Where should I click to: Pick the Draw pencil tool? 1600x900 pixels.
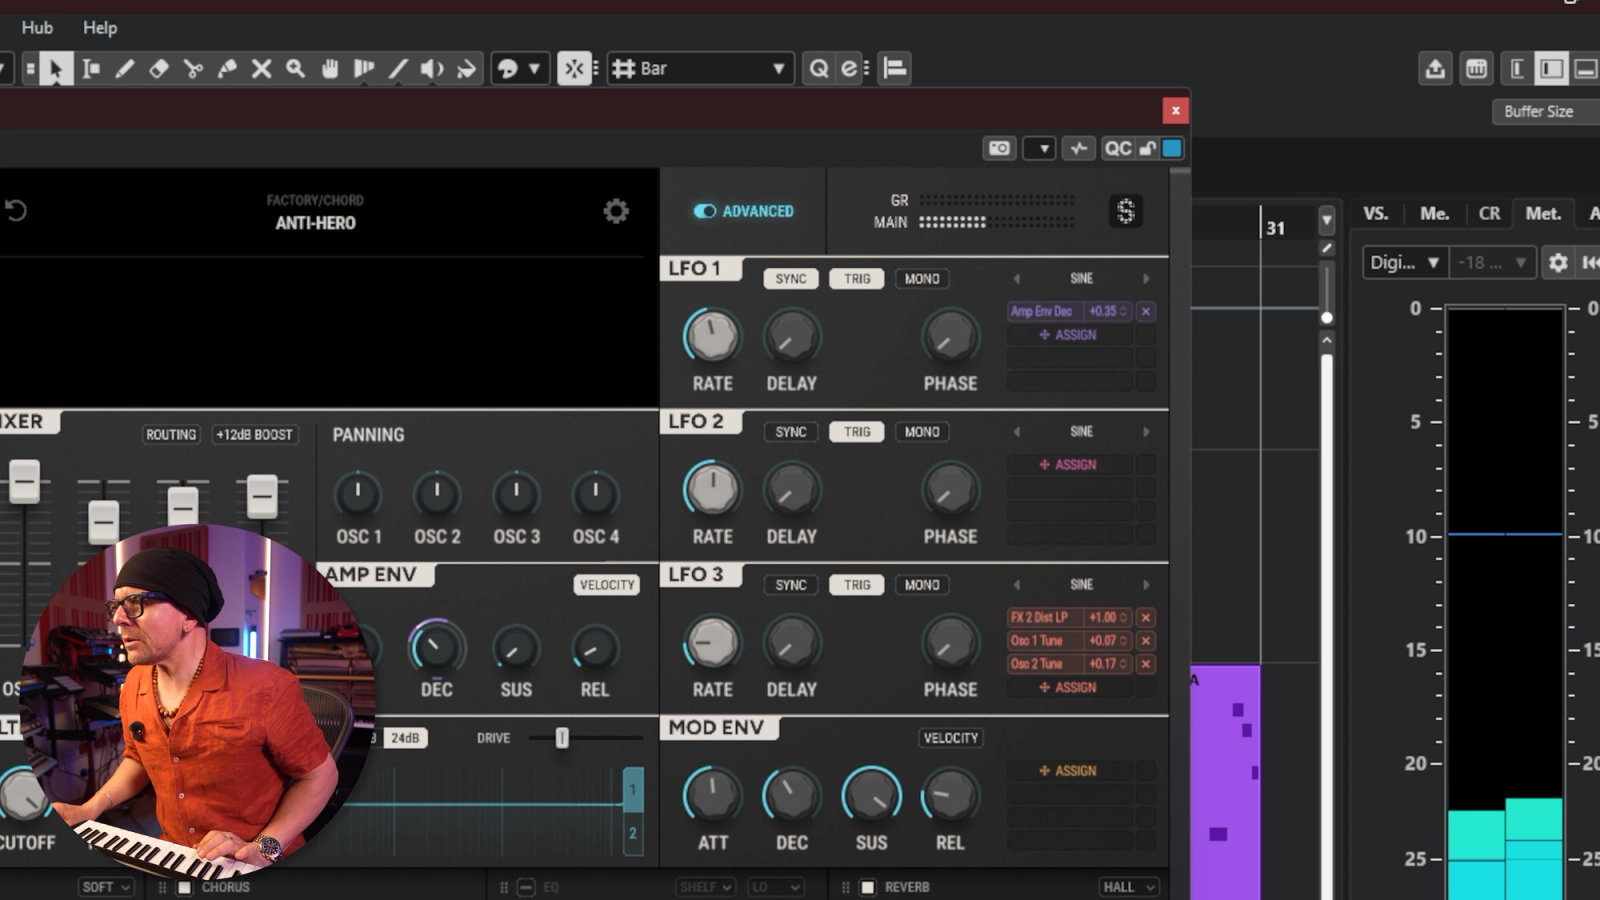(x=125, y=69)
